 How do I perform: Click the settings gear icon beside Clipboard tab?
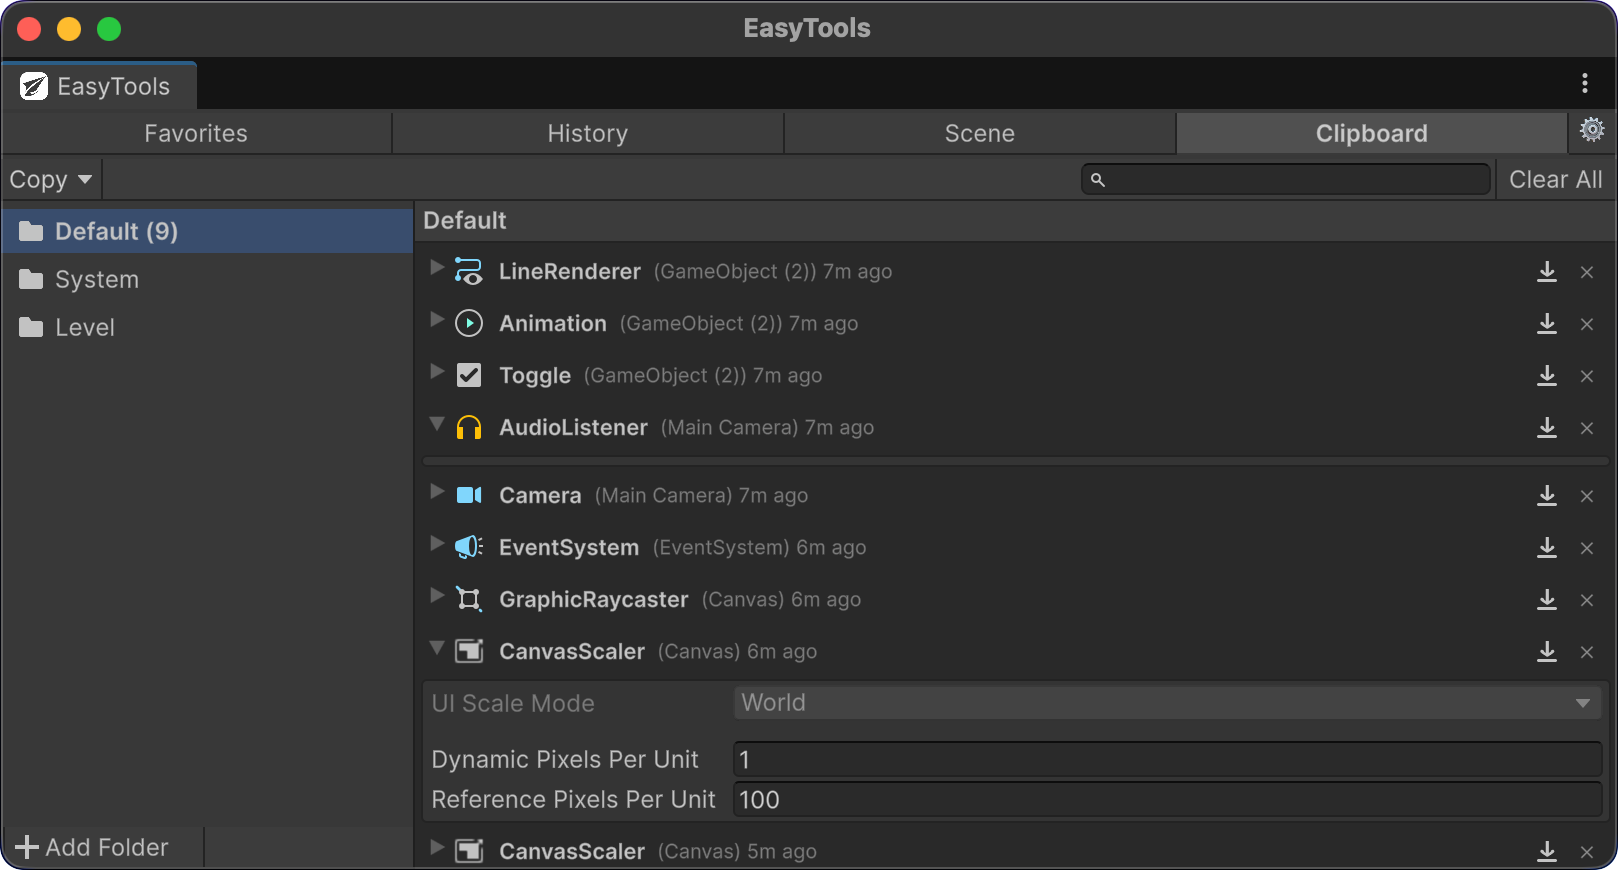click(x=1592, y=130)
